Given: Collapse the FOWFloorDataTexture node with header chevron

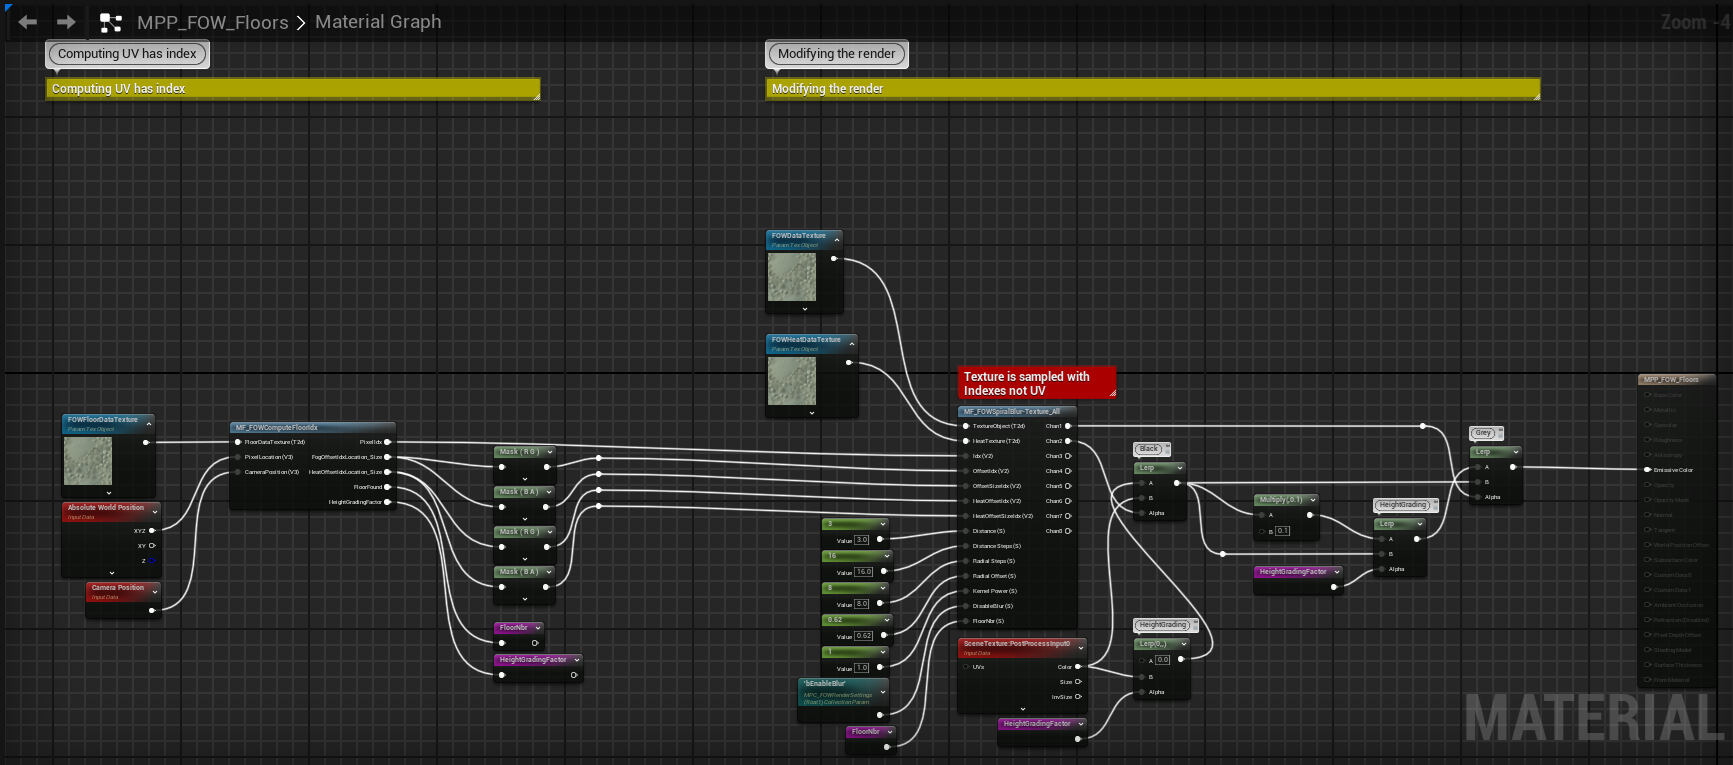Looking at the screenshot, I should pyautogui.click(x=149, y=424).
